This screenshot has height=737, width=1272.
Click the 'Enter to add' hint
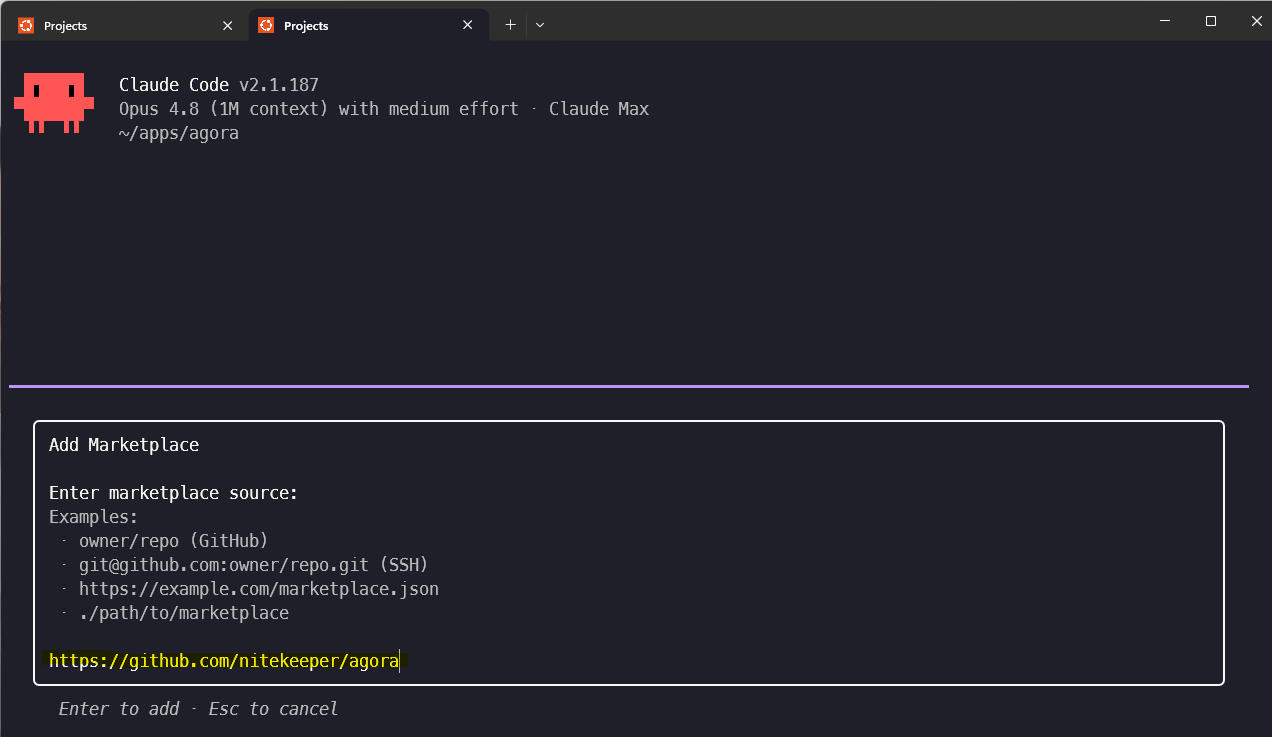(x=119, y=709)
